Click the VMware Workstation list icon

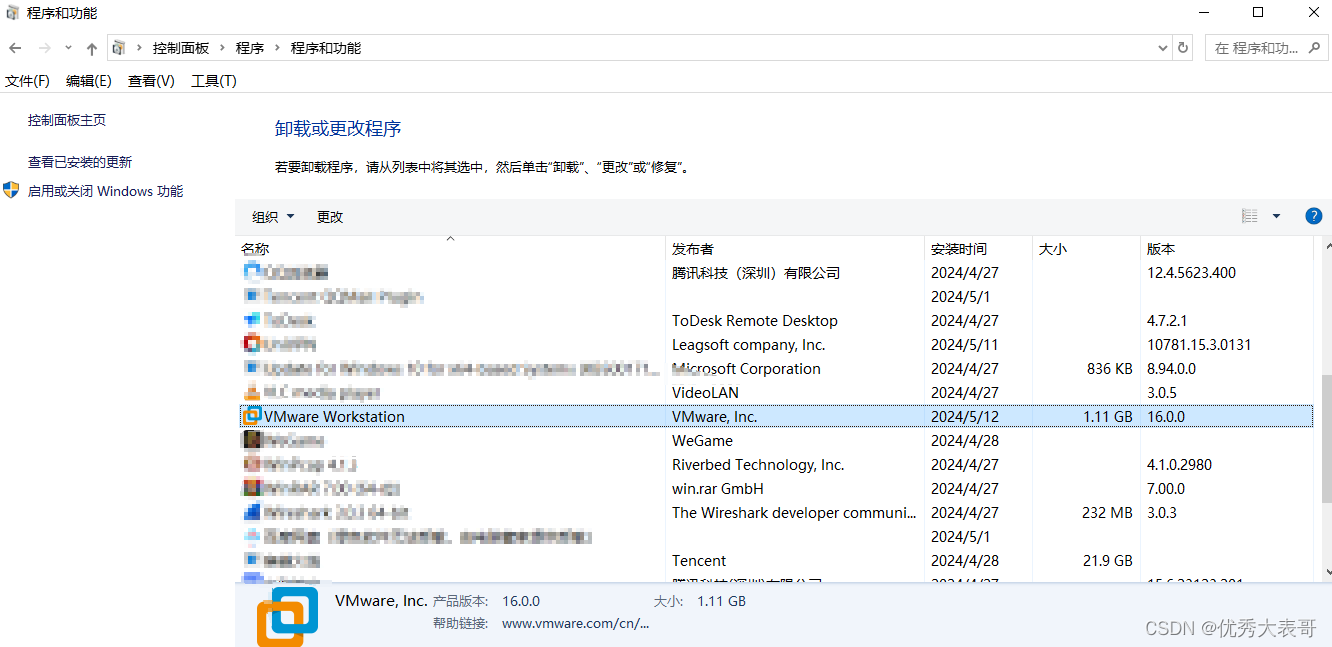(252, 416)
